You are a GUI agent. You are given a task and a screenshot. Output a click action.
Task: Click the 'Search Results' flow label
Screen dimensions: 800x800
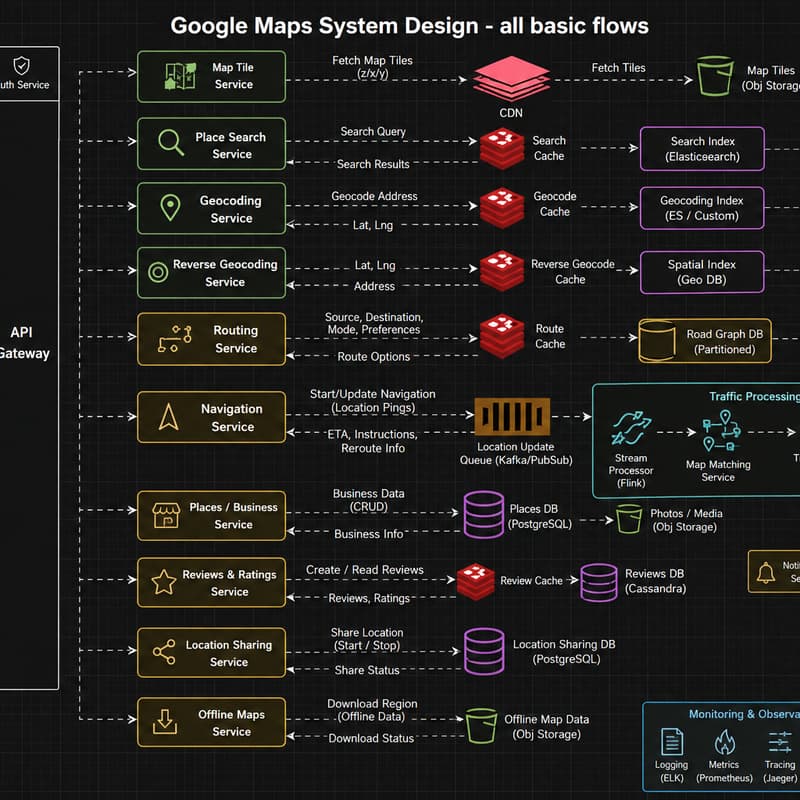[x=373, y=164]
